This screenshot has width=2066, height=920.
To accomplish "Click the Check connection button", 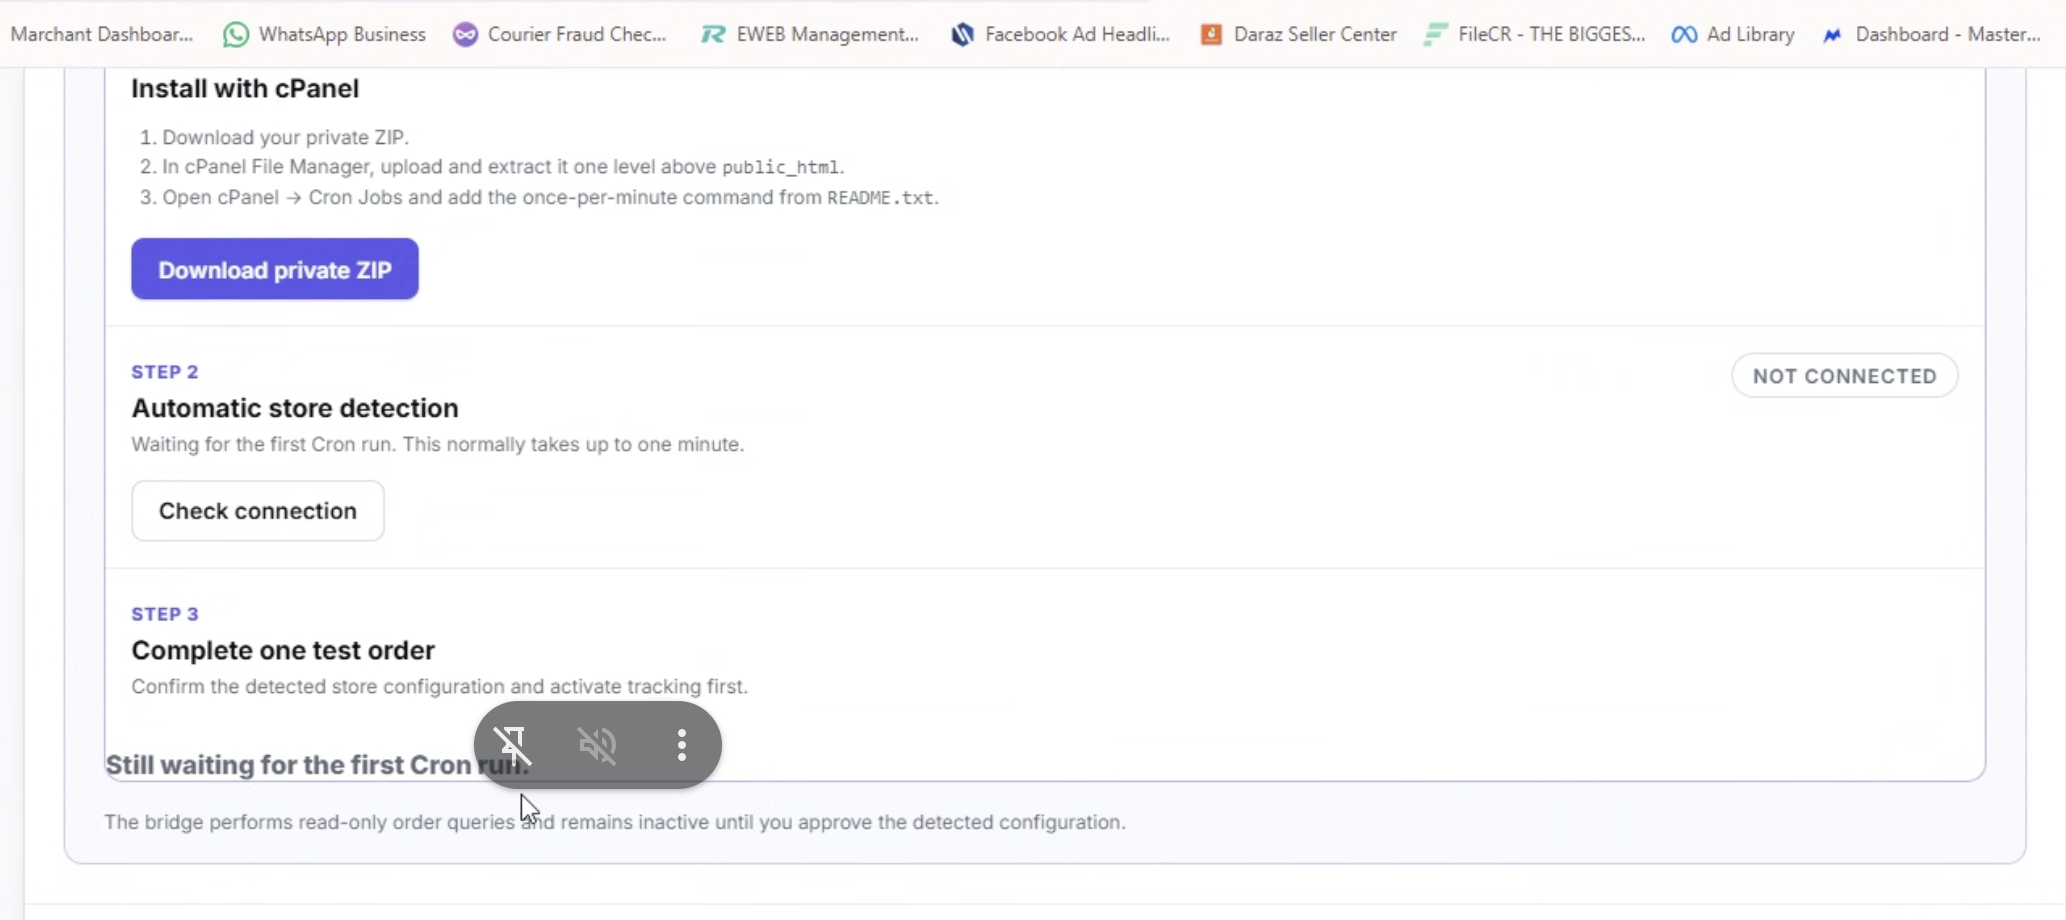I will point(258,511).
